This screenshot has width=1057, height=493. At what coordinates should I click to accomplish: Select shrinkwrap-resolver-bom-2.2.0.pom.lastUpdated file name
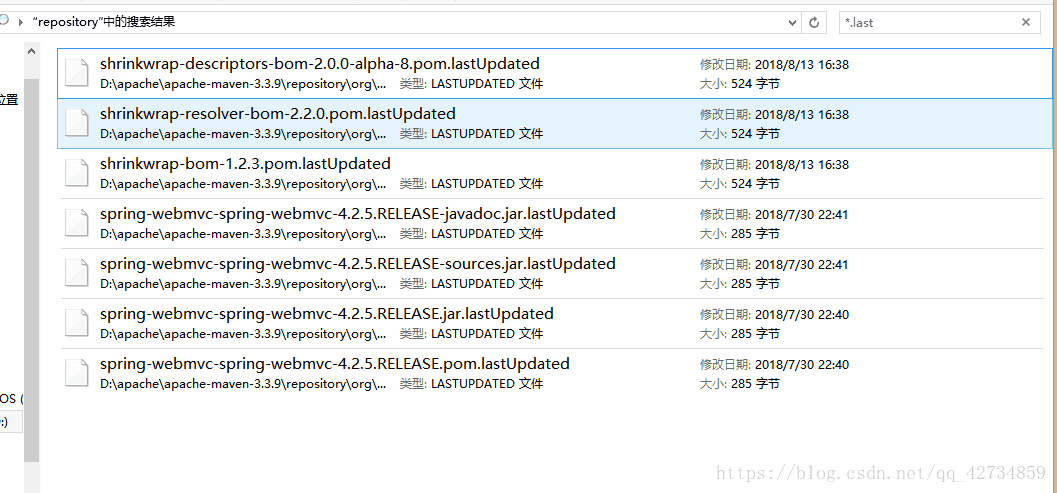coord(278,114)
